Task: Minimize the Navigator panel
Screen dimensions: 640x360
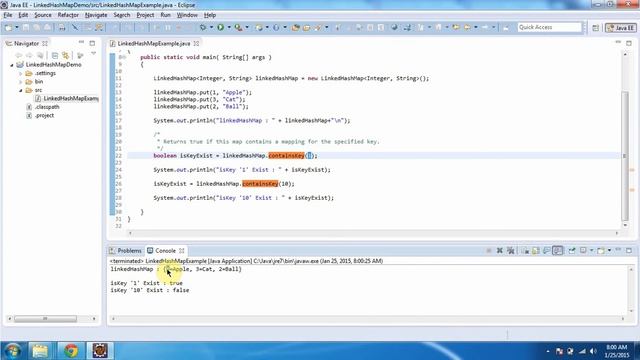Action: click(x=81, y=42)
